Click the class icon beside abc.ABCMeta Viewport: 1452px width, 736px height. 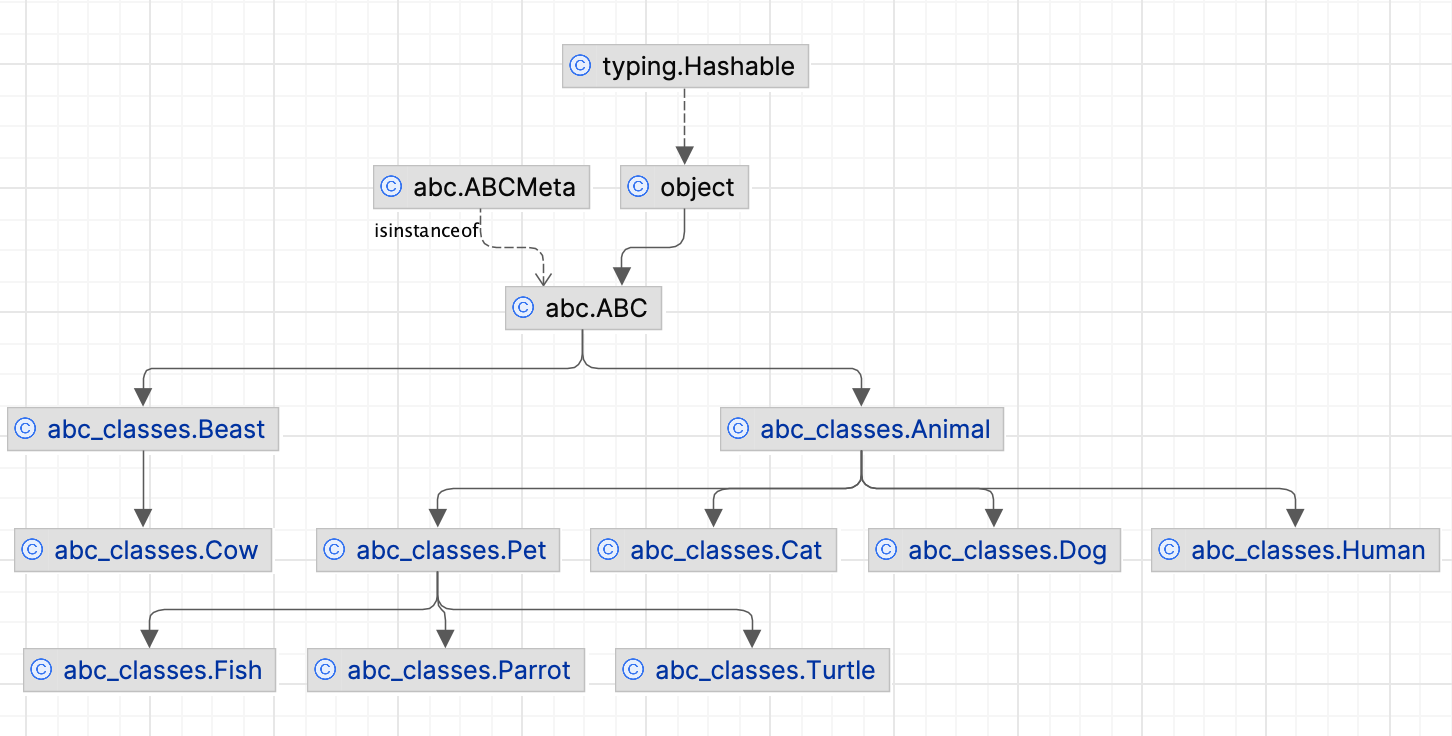tap(391, 187)
